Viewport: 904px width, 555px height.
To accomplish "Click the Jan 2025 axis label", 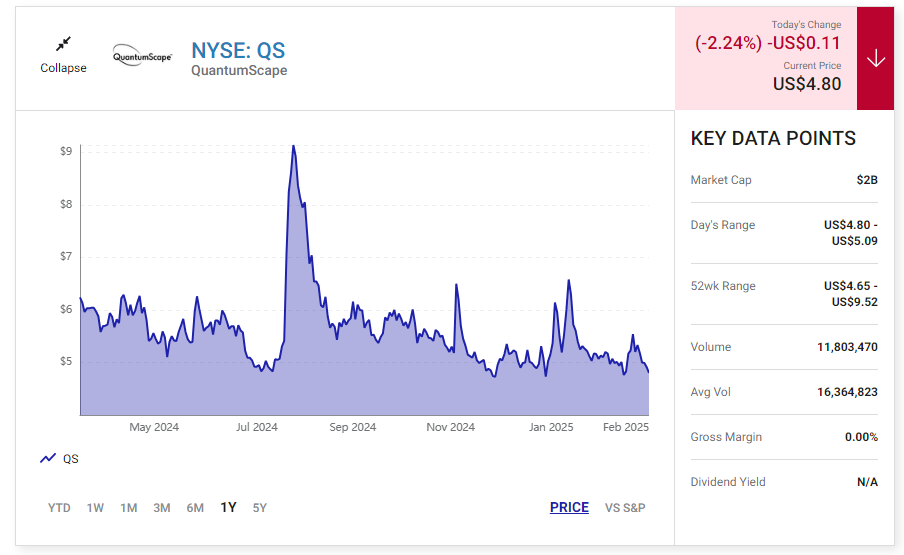I will click(551, 427).
